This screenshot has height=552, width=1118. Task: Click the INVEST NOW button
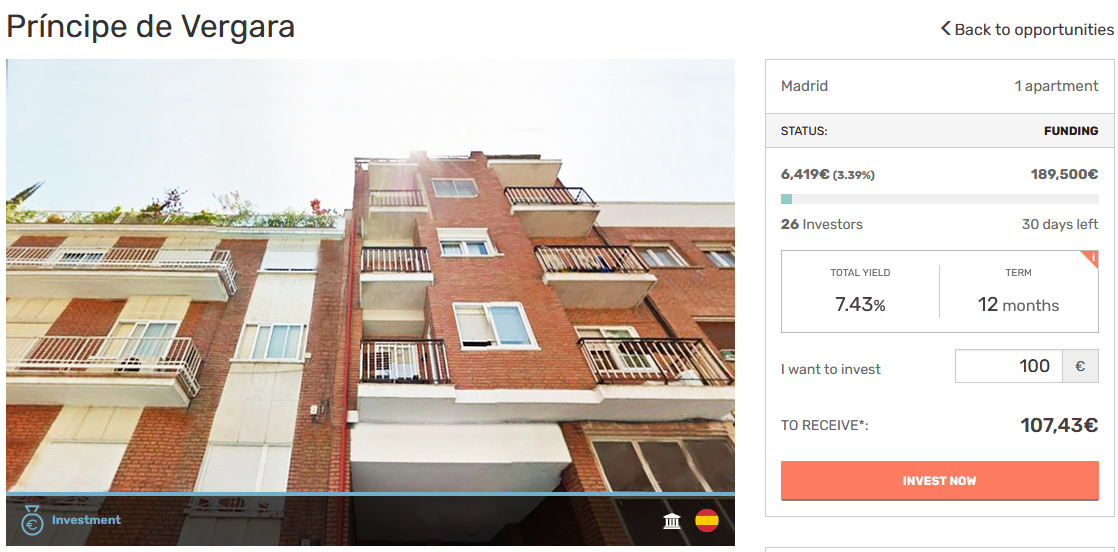point(940,481)
